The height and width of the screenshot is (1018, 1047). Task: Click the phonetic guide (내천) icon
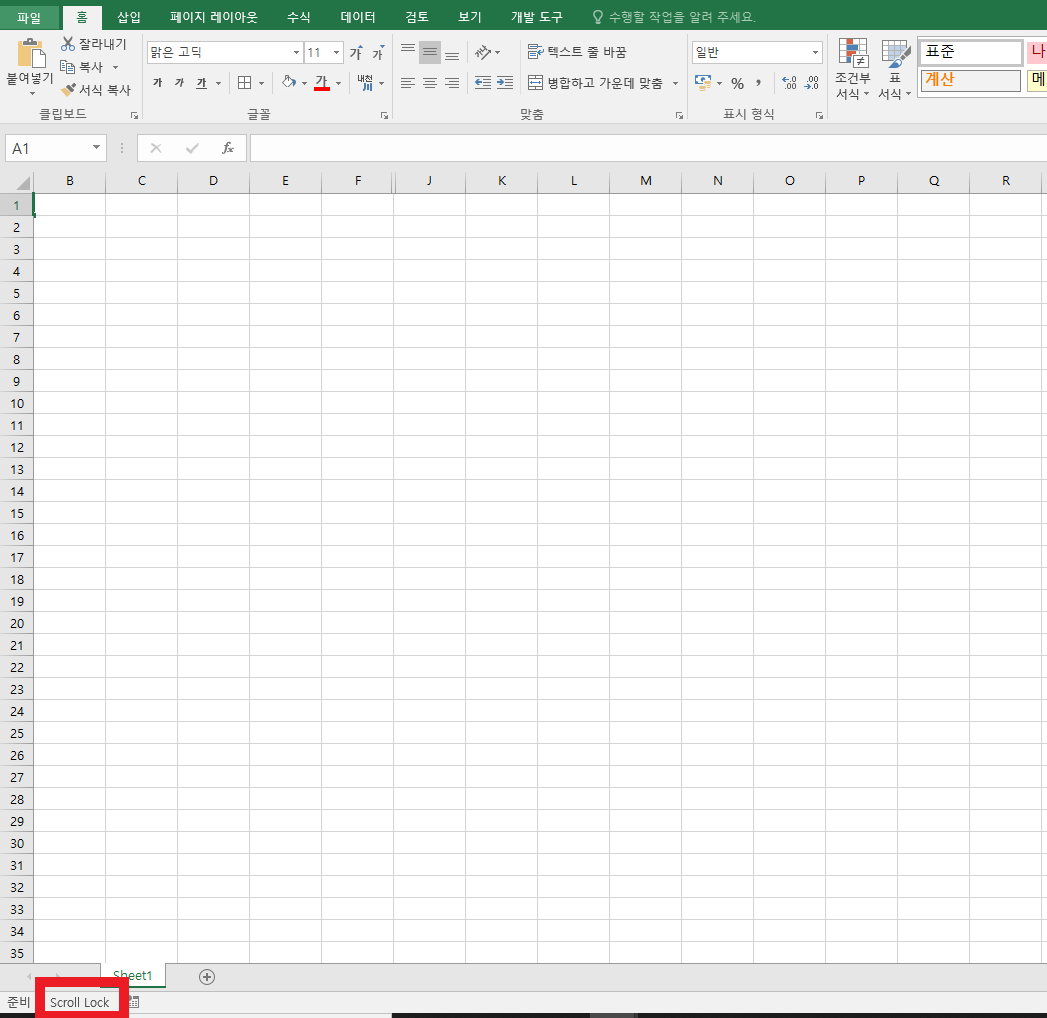[x=365, y=83]
